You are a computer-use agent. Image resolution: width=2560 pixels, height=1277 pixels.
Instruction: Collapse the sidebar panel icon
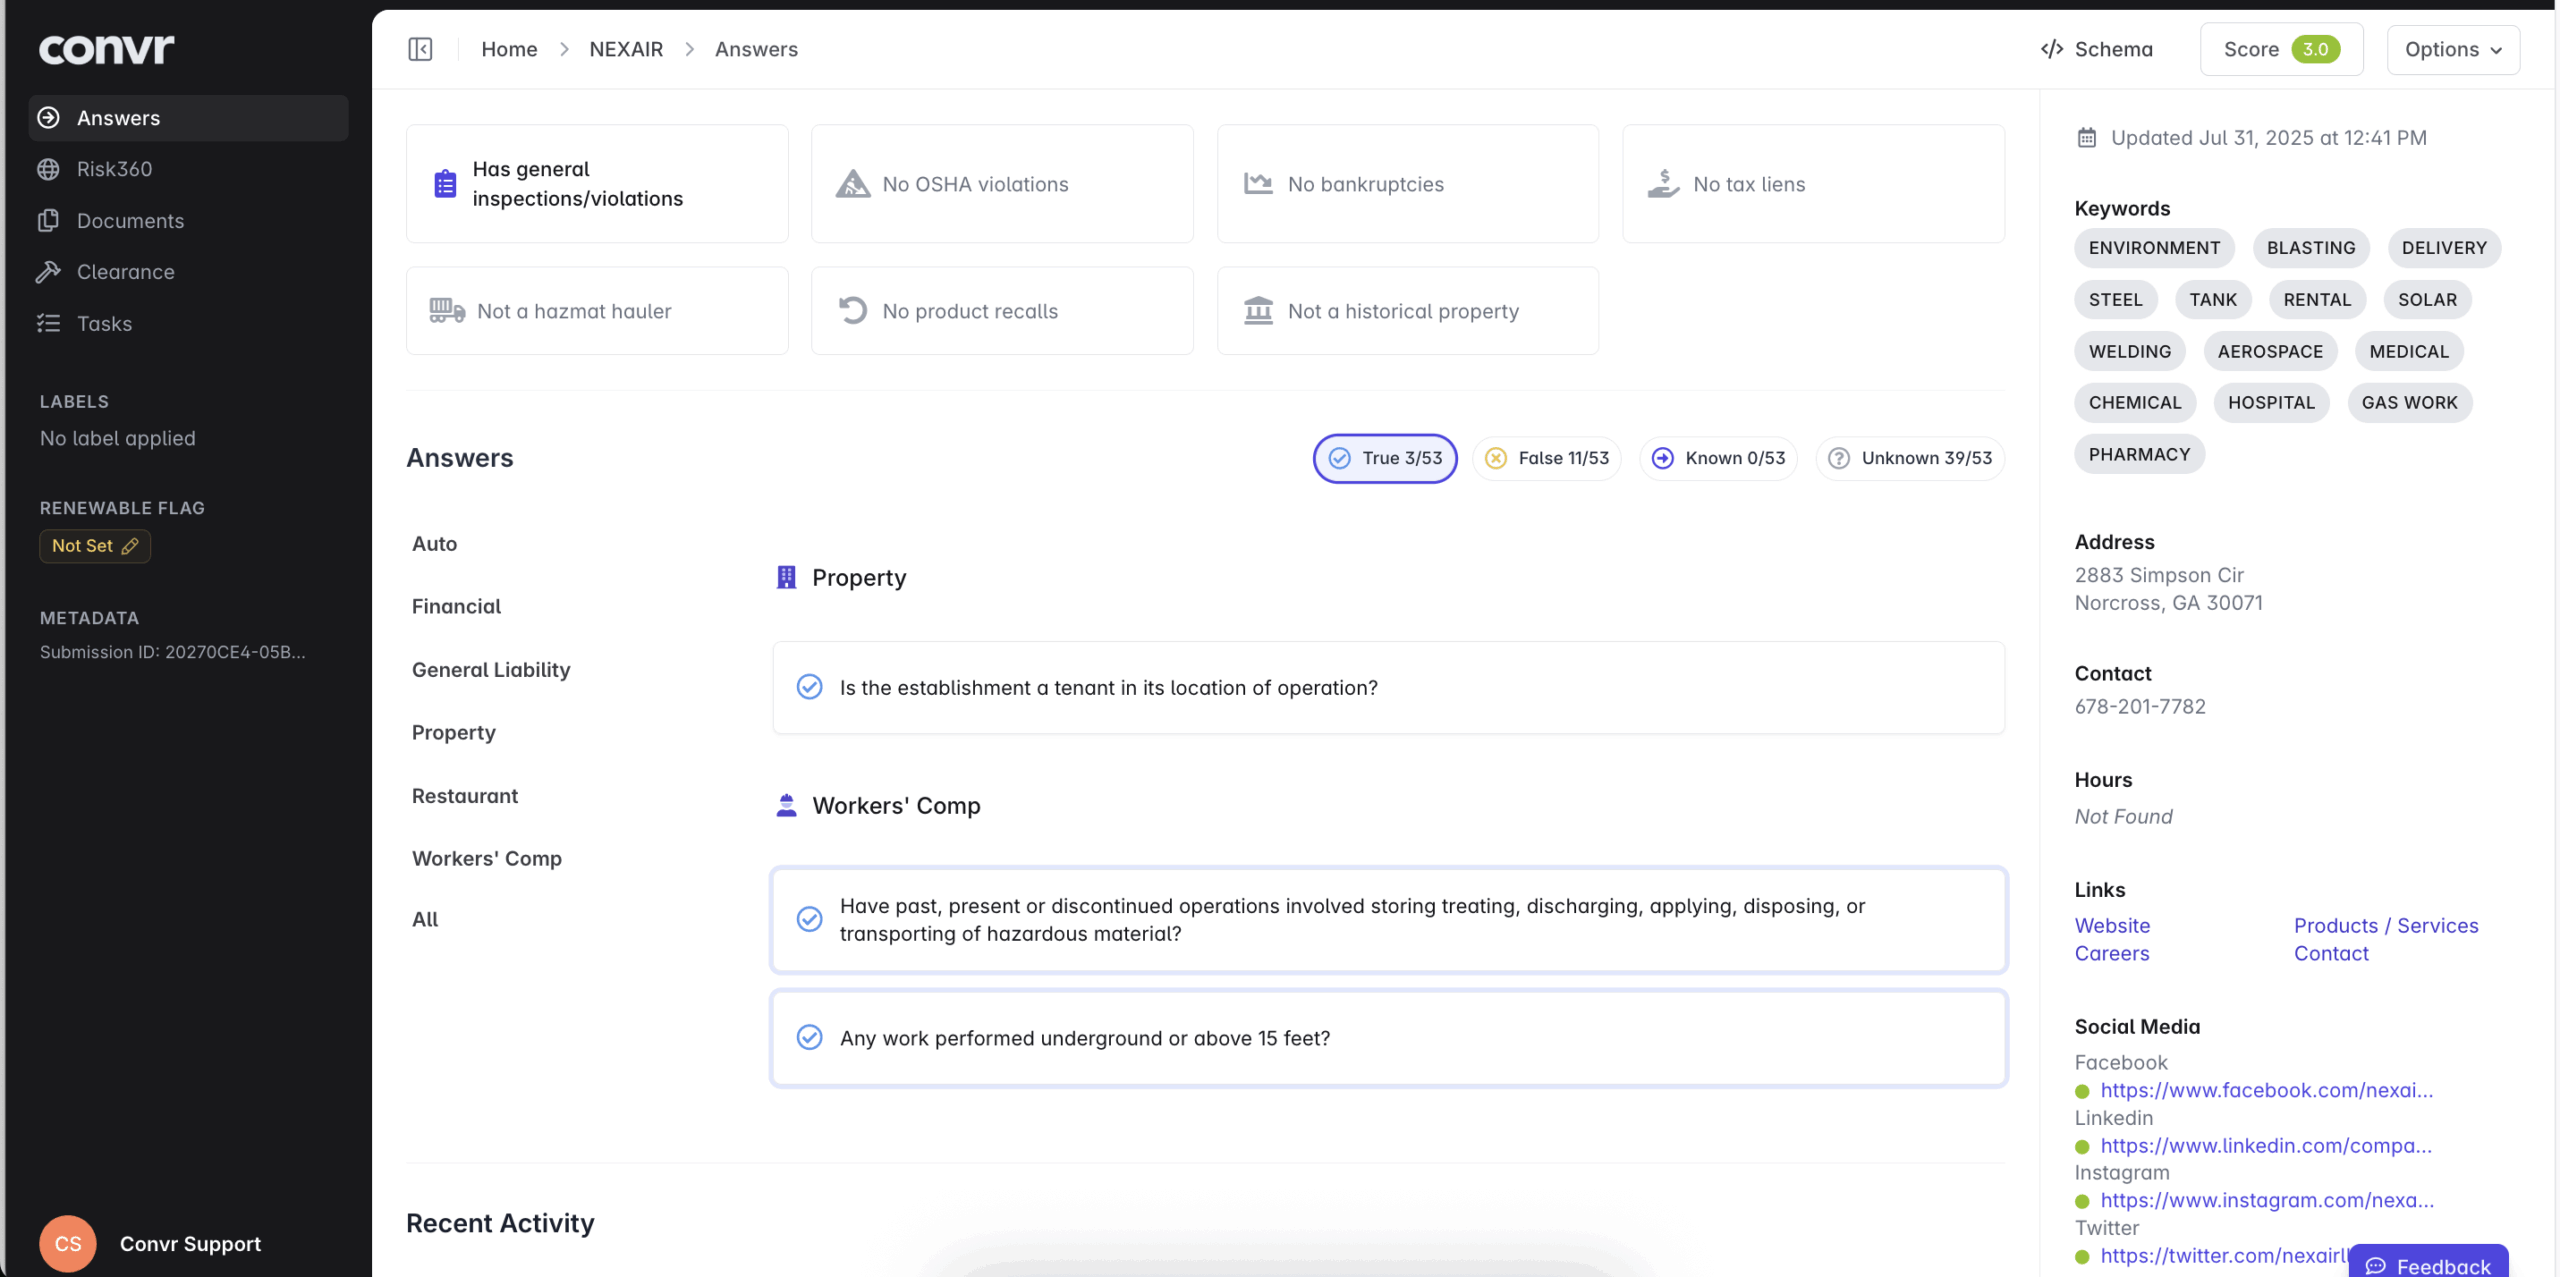[420, 49]
